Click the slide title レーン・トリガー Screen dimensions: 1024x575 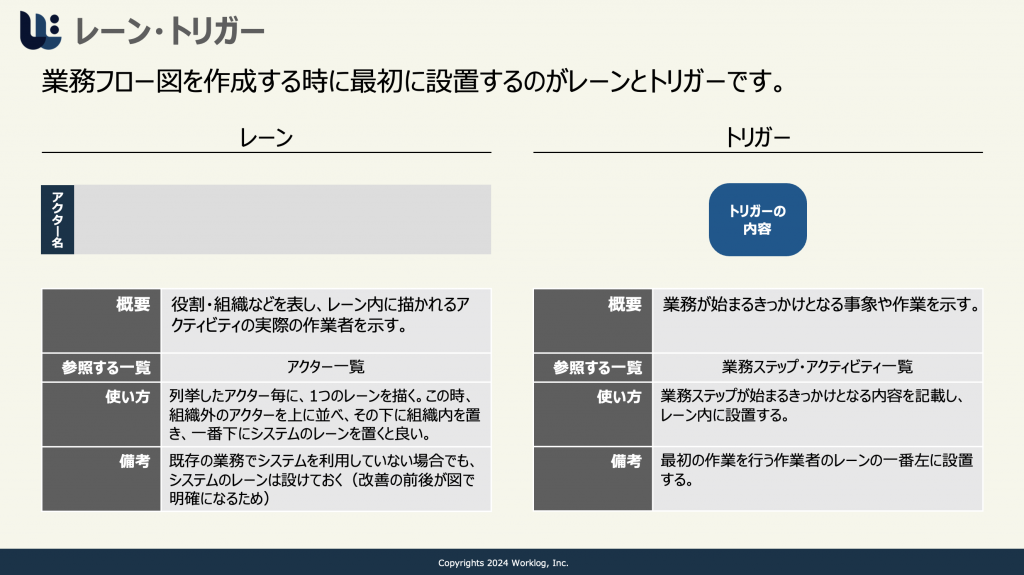[x=170, y=31]
